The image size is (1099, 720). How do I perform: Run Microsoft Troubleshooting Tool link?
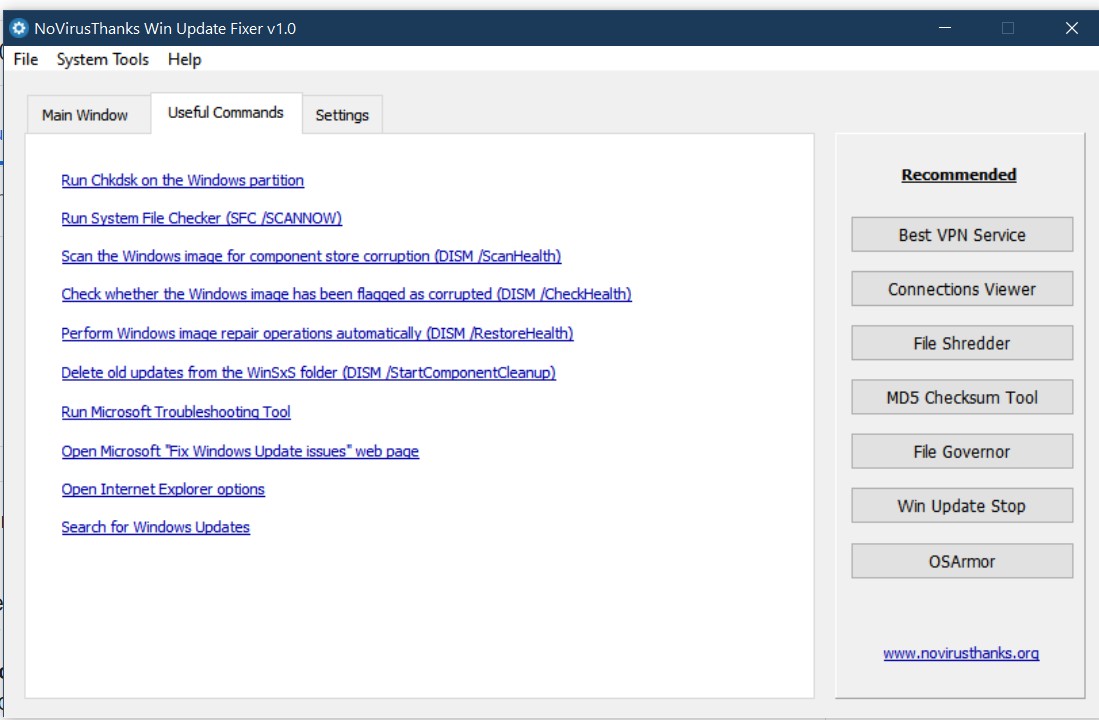click(176, 412)
